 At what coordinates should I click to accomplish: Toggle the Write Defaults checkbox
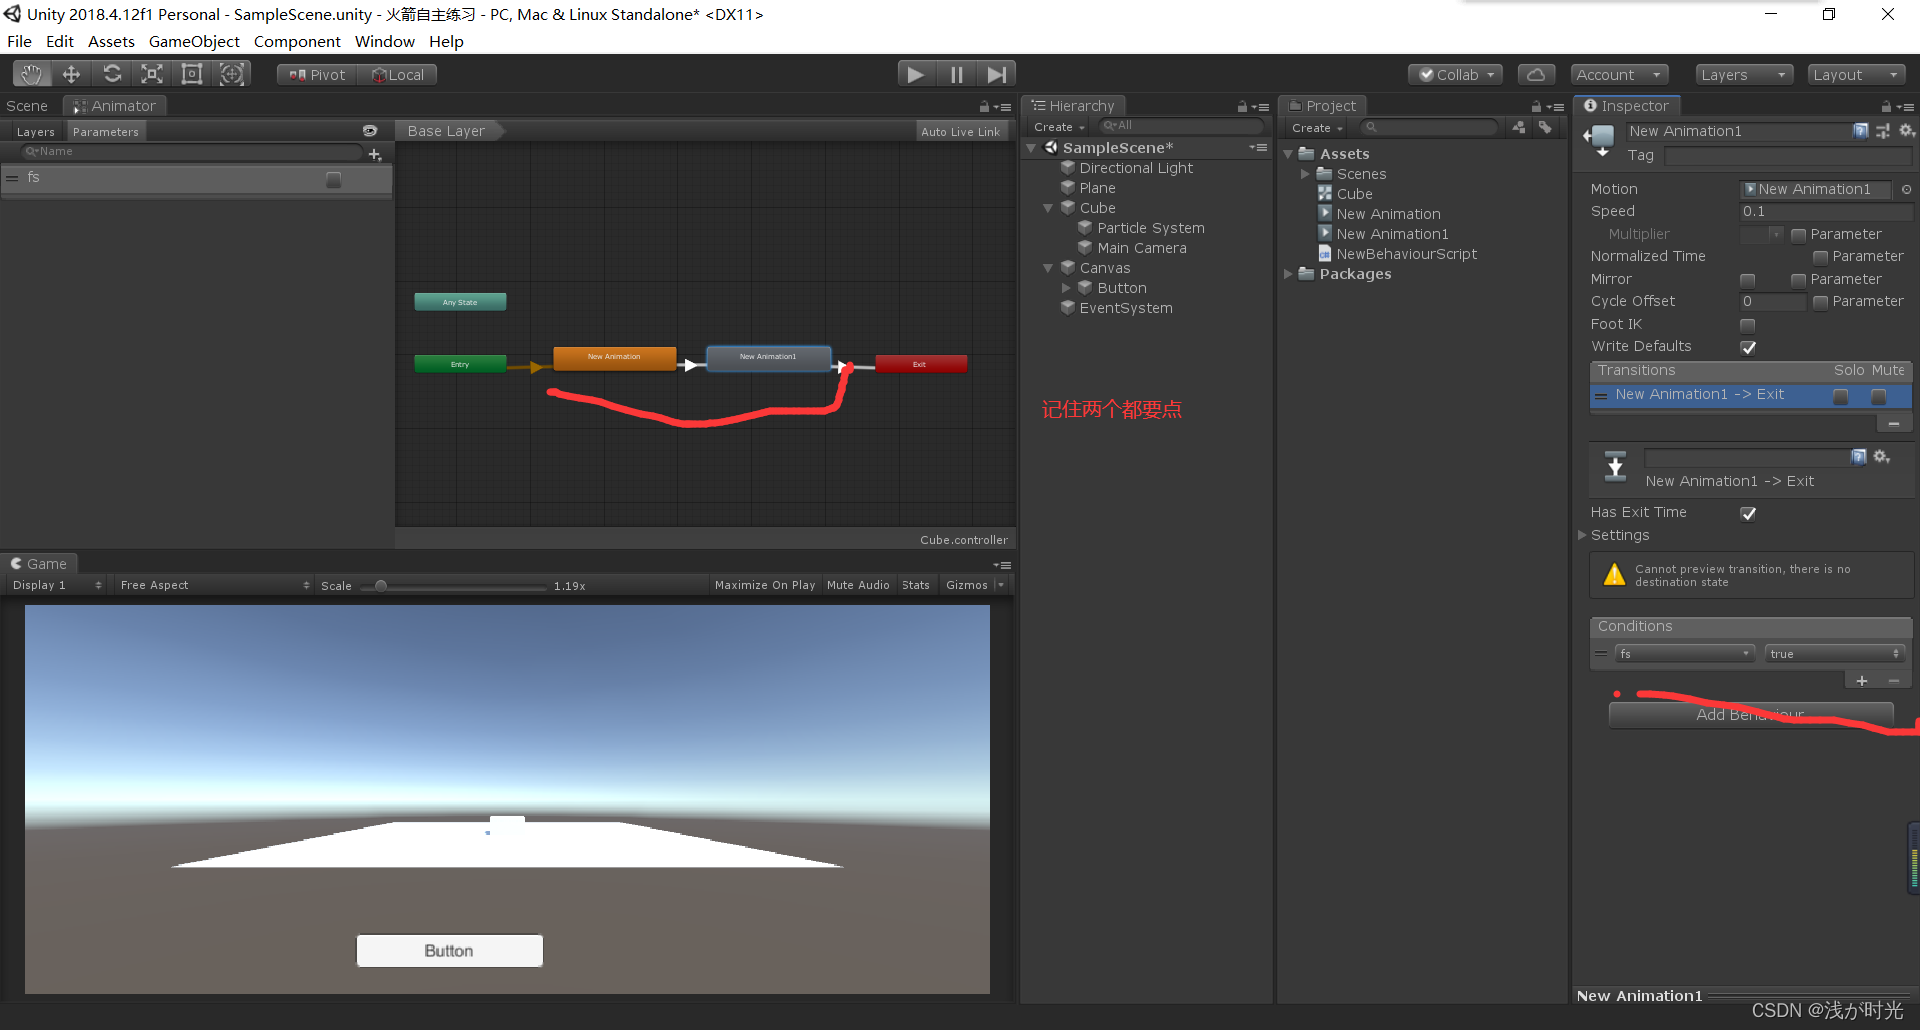[x=1748, y=347]
